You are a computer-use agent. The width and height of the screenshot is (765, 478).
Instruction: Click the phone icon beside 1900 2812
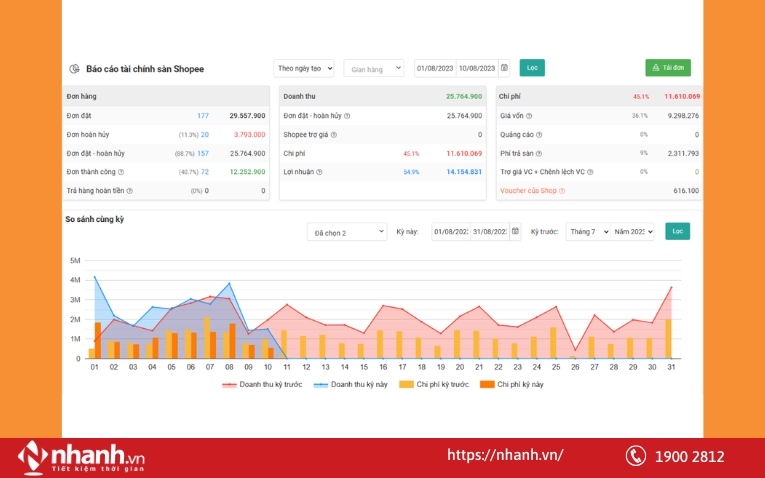click(x=636, y=456)
